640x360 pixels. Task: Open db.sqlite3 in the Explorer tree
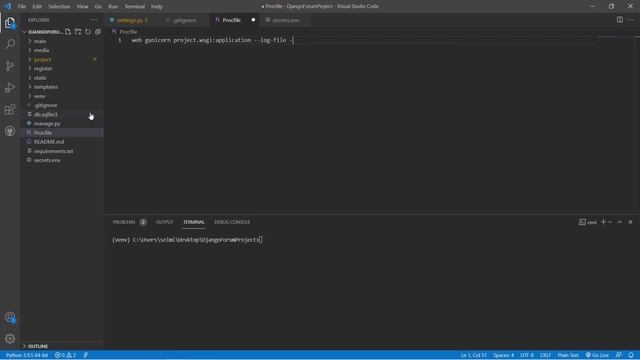[x=45, y=114]
